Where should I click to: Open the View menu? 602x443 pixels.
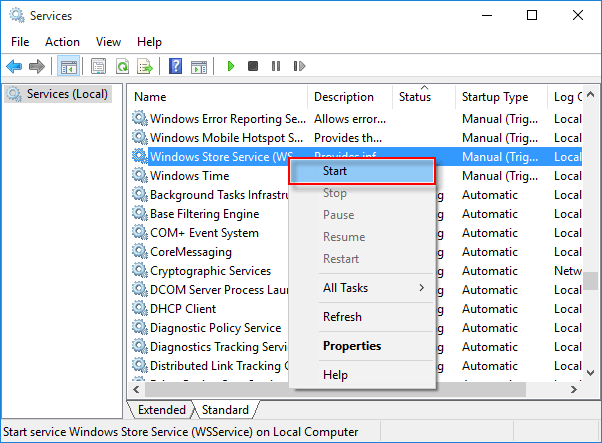coord(109,42)
